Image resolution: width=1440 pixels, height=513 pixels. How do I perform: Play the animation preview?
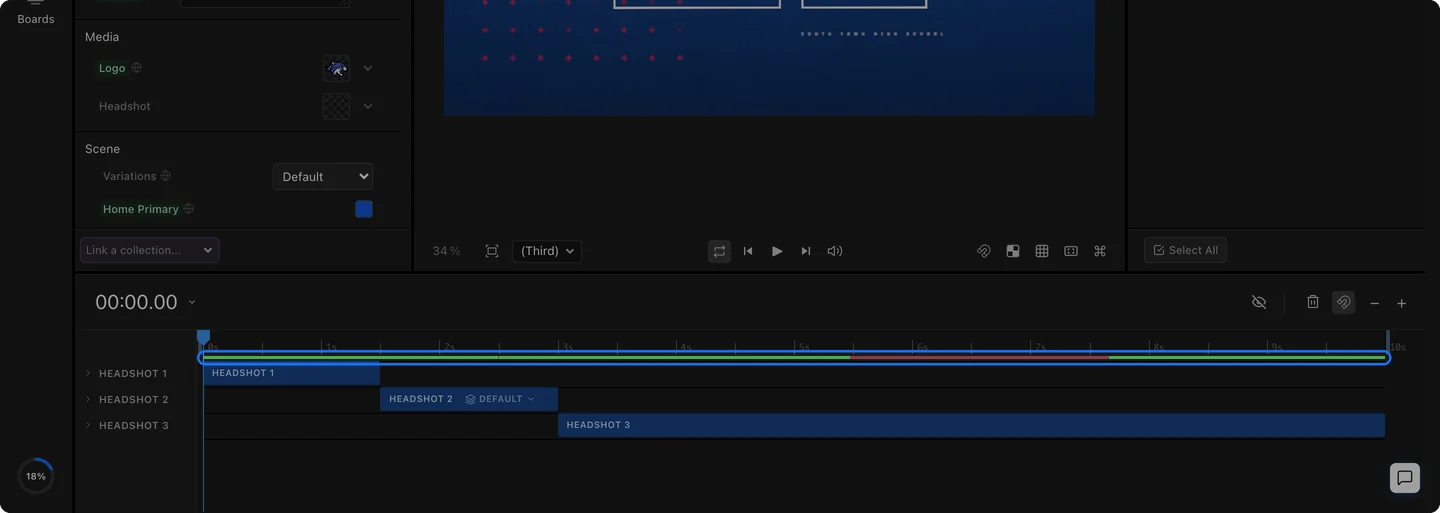click(777, 251)
